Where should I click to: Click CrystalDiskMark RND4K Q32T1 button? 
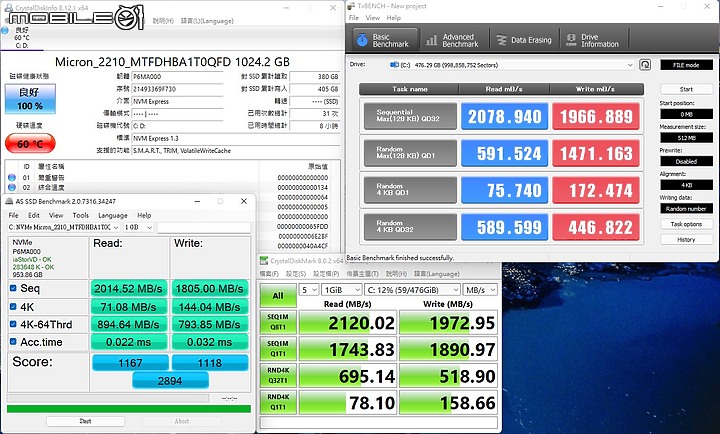[278, 375]
